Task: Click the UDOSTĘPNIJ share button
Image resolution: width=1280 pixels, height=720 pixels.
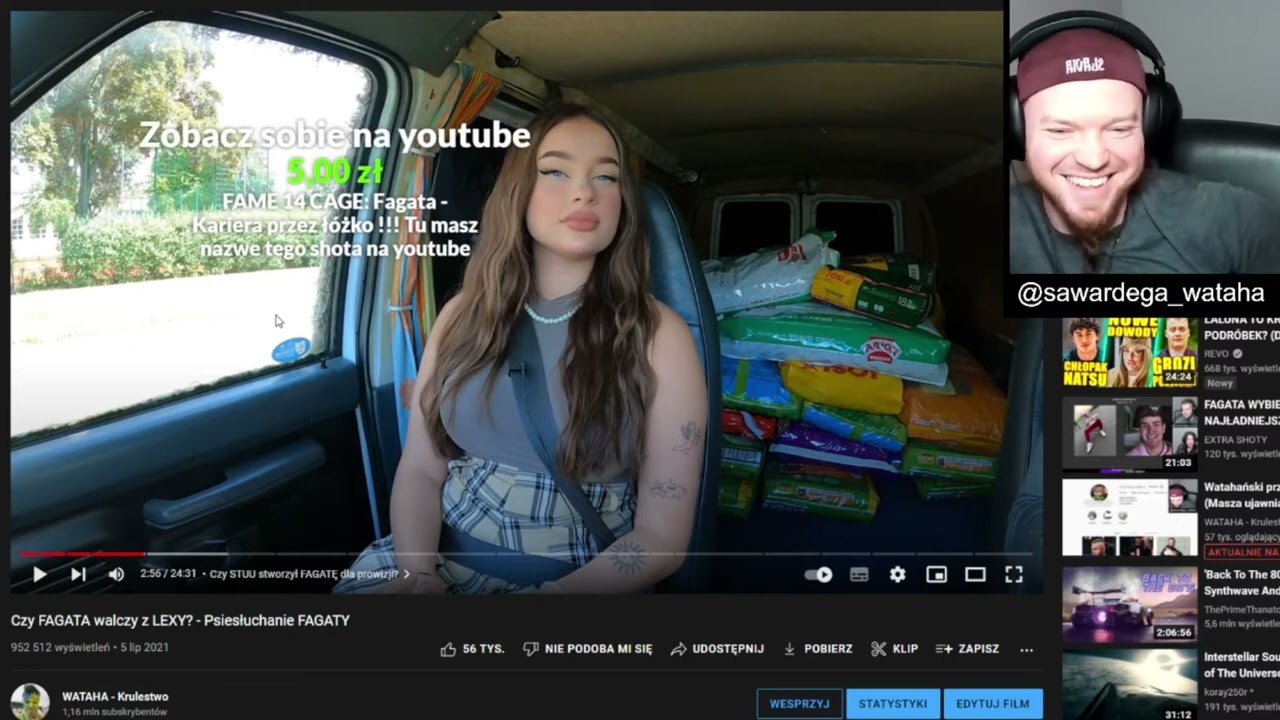Action: tap(717, 649)
